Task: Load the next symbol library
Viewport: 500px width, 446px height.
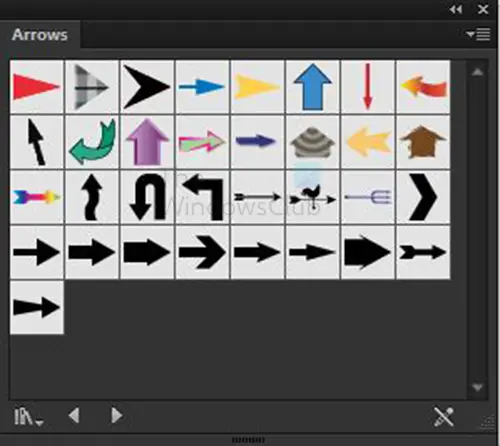Action: [116, 416]
